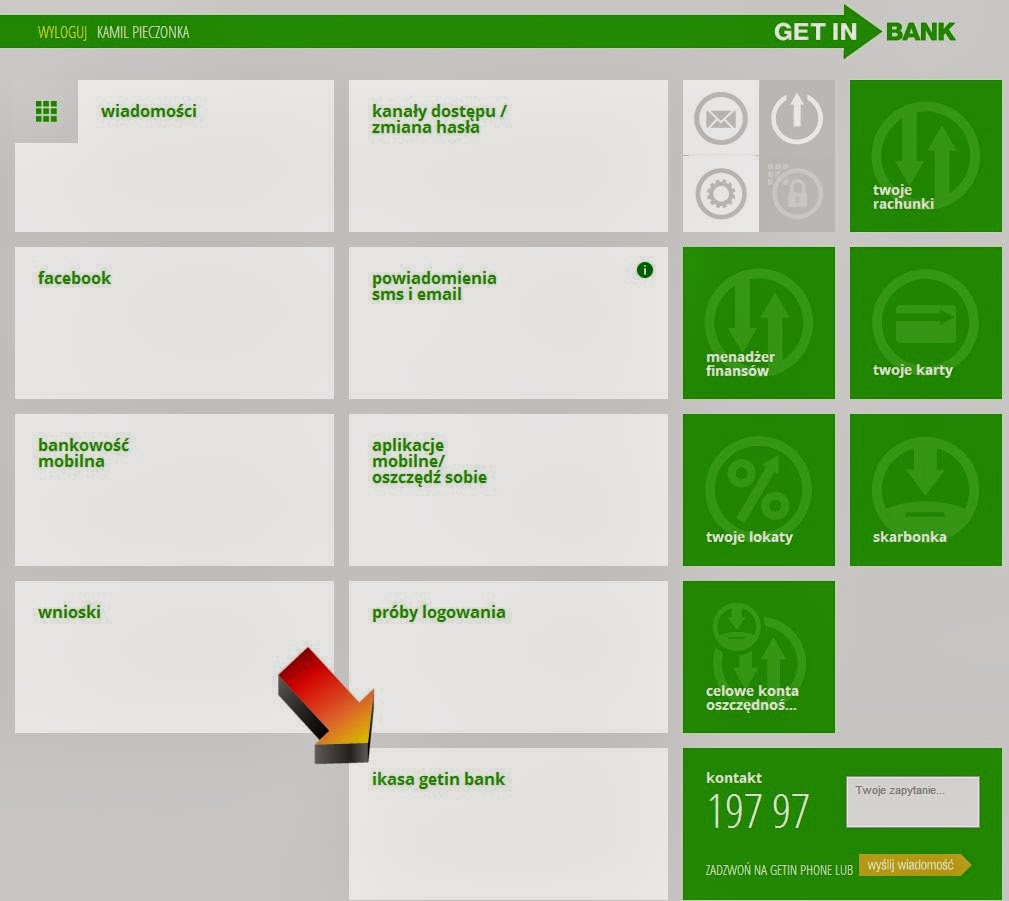The image size is (1009, 901).
Task: Open the twoje lokaty tile
Action: (759, 490)
